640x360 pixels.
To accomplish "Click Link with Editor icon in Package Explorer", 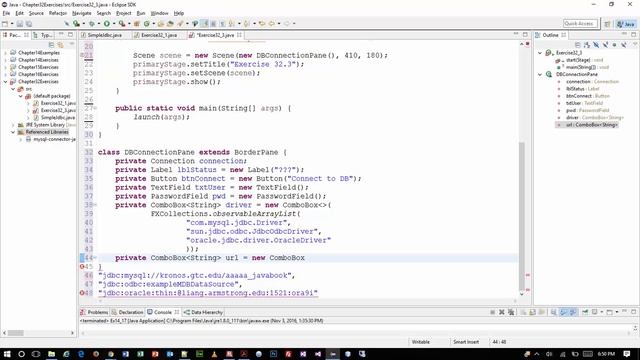I will 60,44.
